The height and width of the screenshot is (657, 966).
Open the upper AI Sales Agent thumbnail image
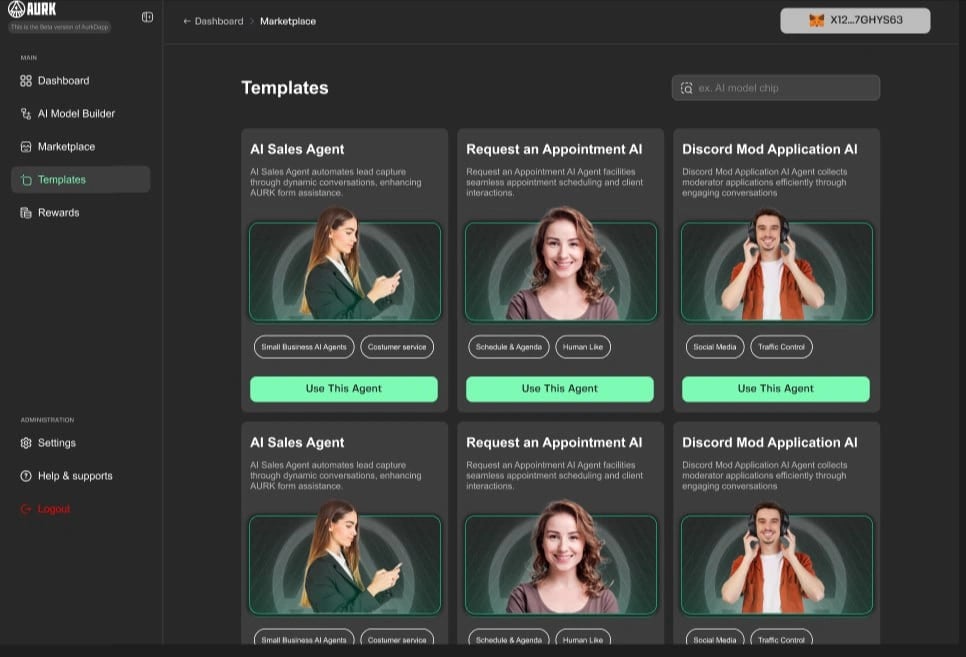345,265
